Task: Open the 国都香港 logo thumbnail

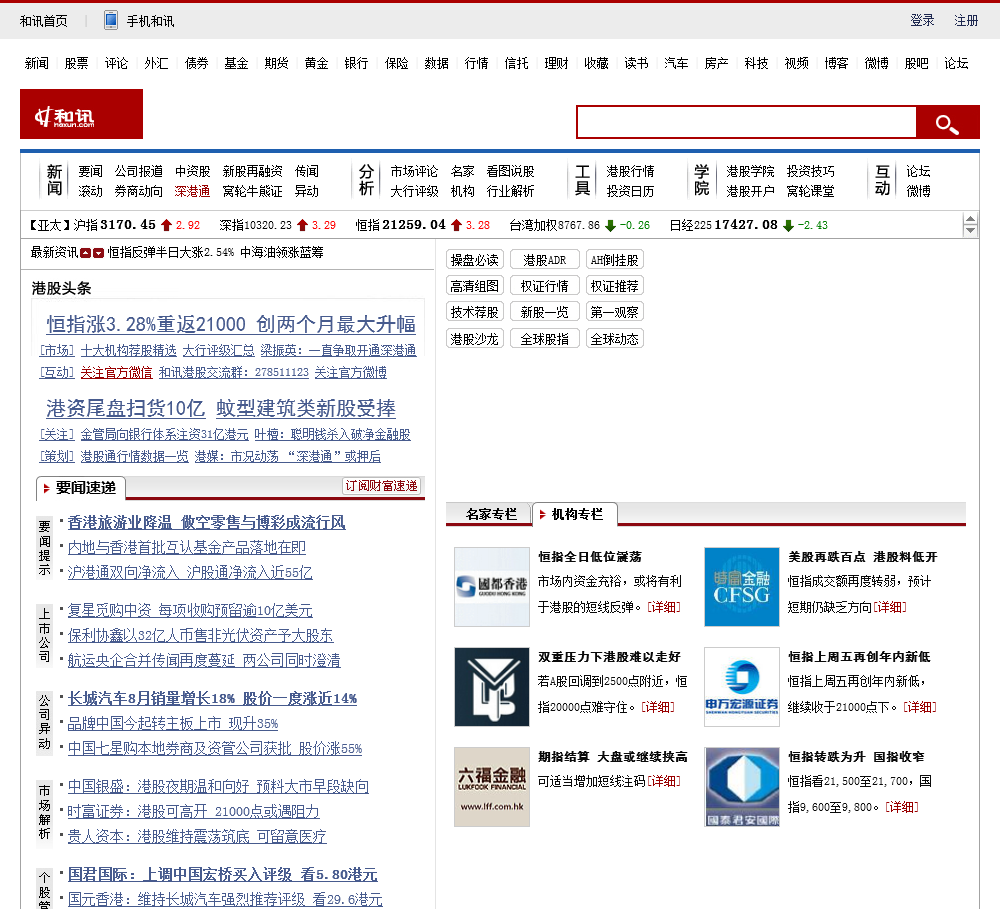Action: (x=492, y=587)
